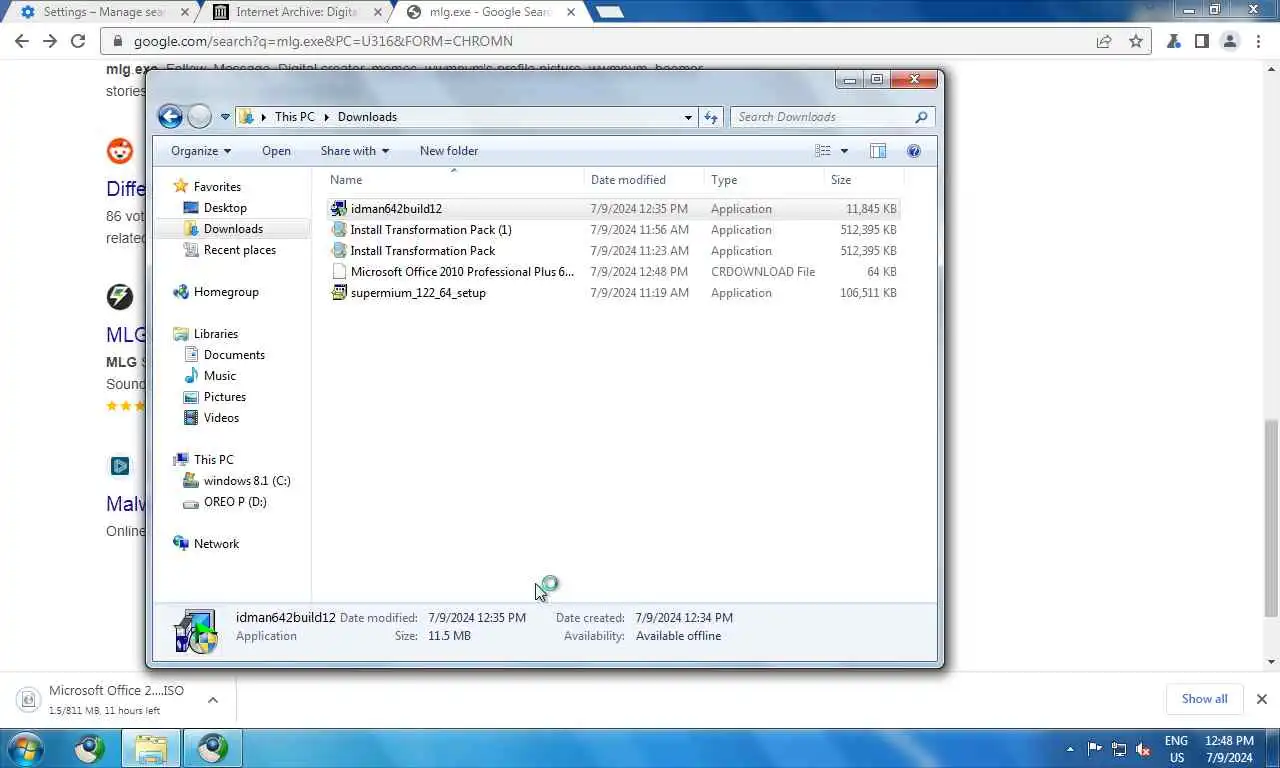Bookmark this page with the star icon

(x=1136, y=41)
